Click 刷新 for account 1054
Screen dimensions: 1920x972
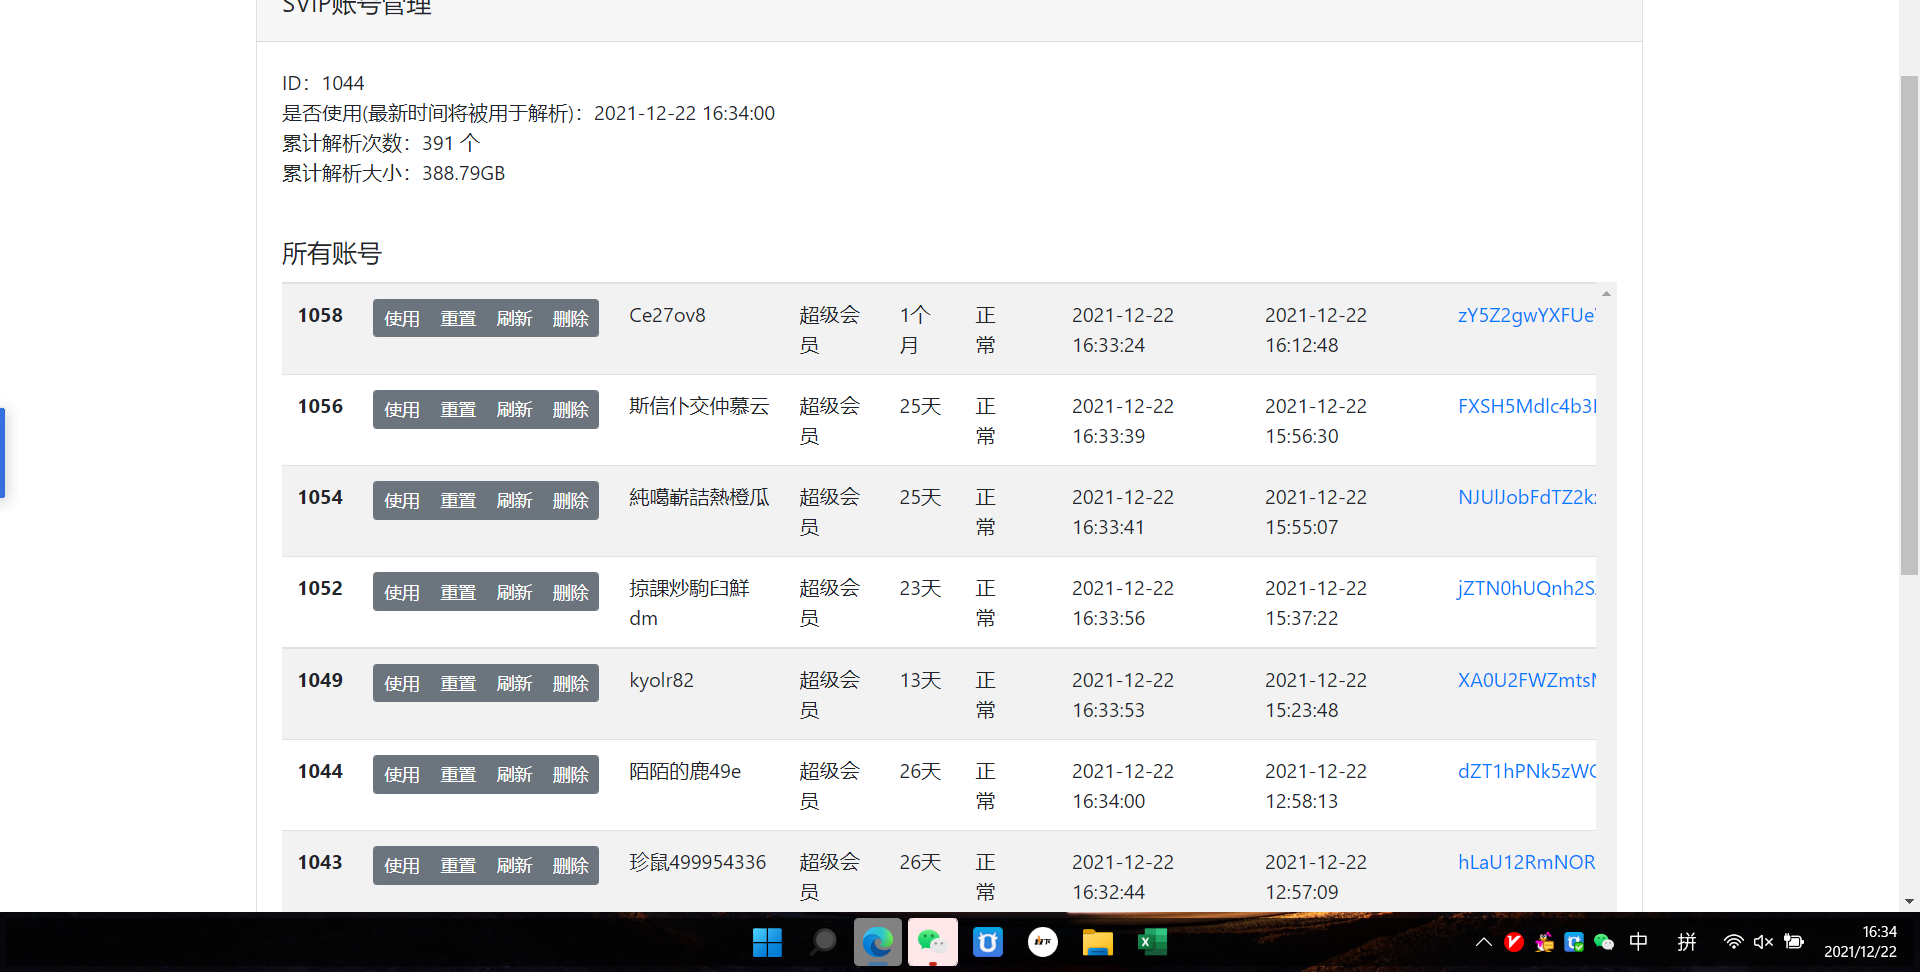click(514, 500)
